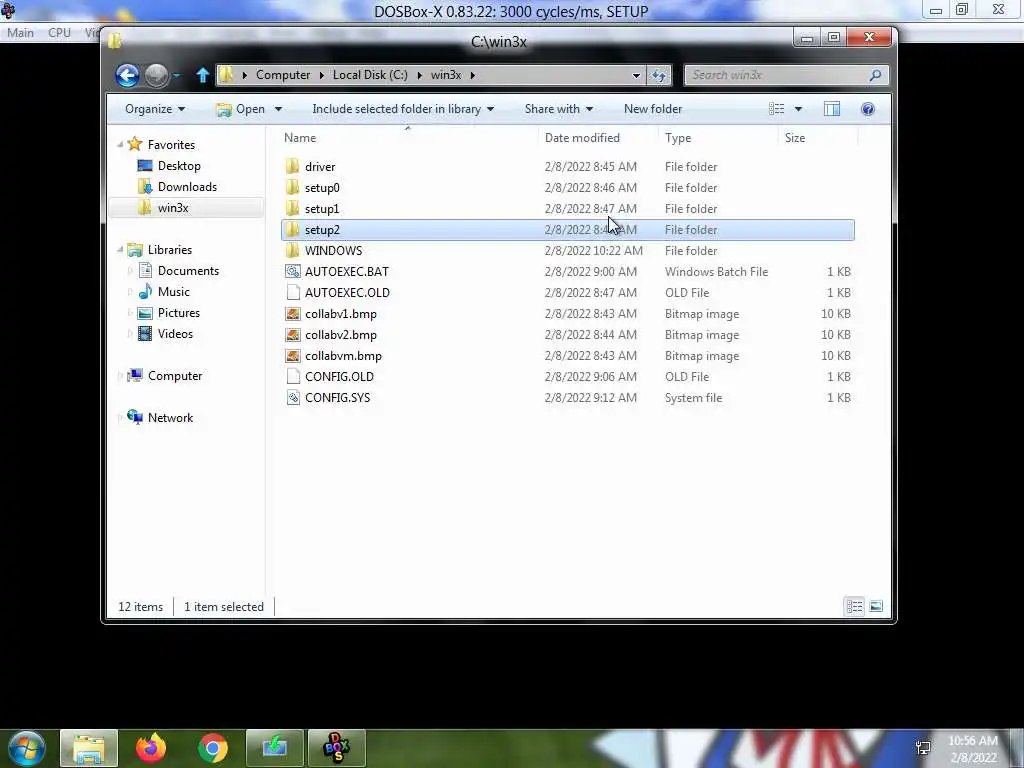This screenshot has height=768, width=1024.
Task: Select win3x in the navigation pane
Action: coord(173,208)
